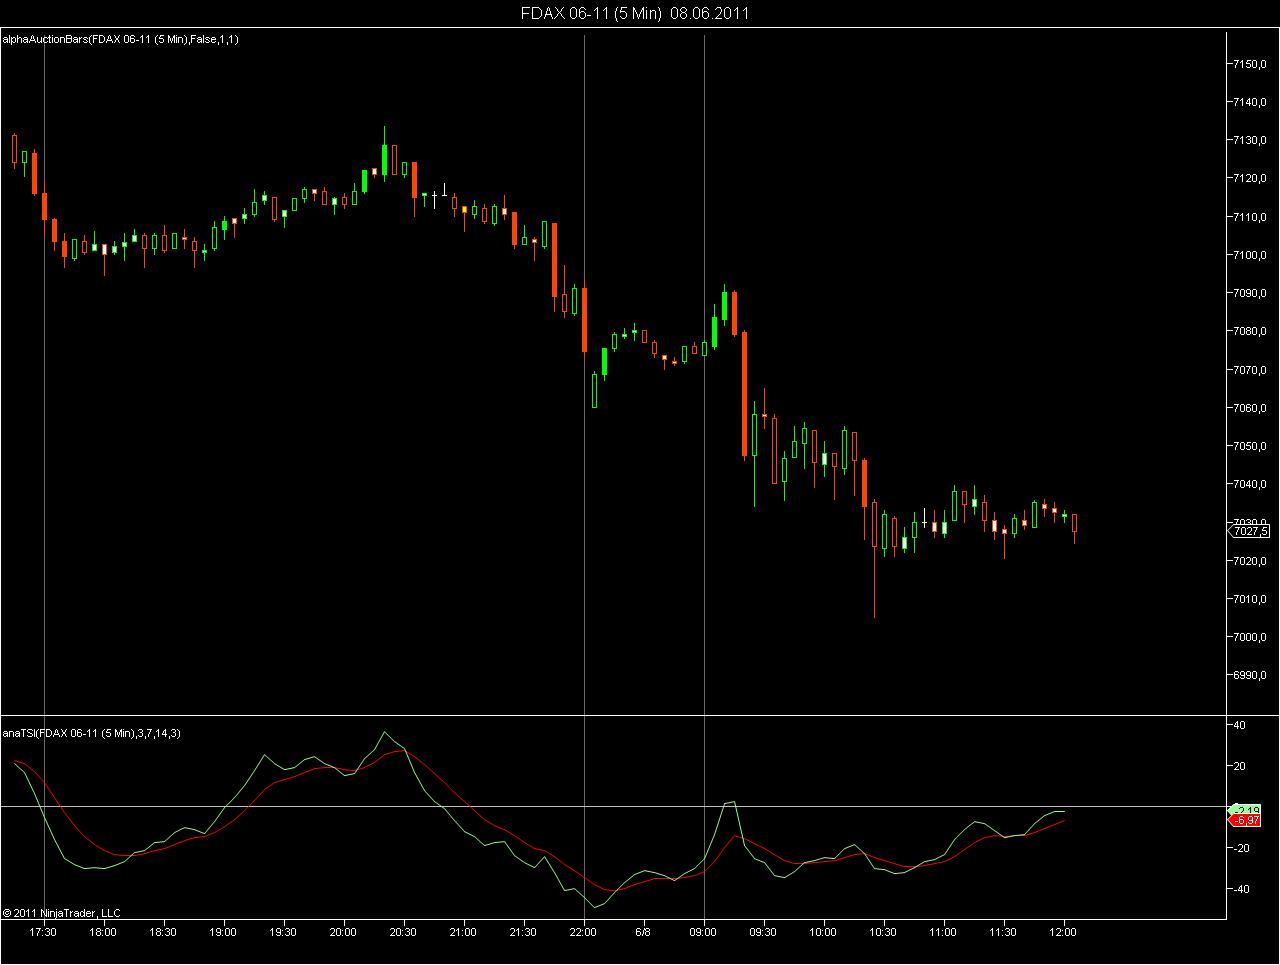This screenshot has height=965, width=1280.
Task: Click the 11:30 time axis label
Action: pos(1003,932)
